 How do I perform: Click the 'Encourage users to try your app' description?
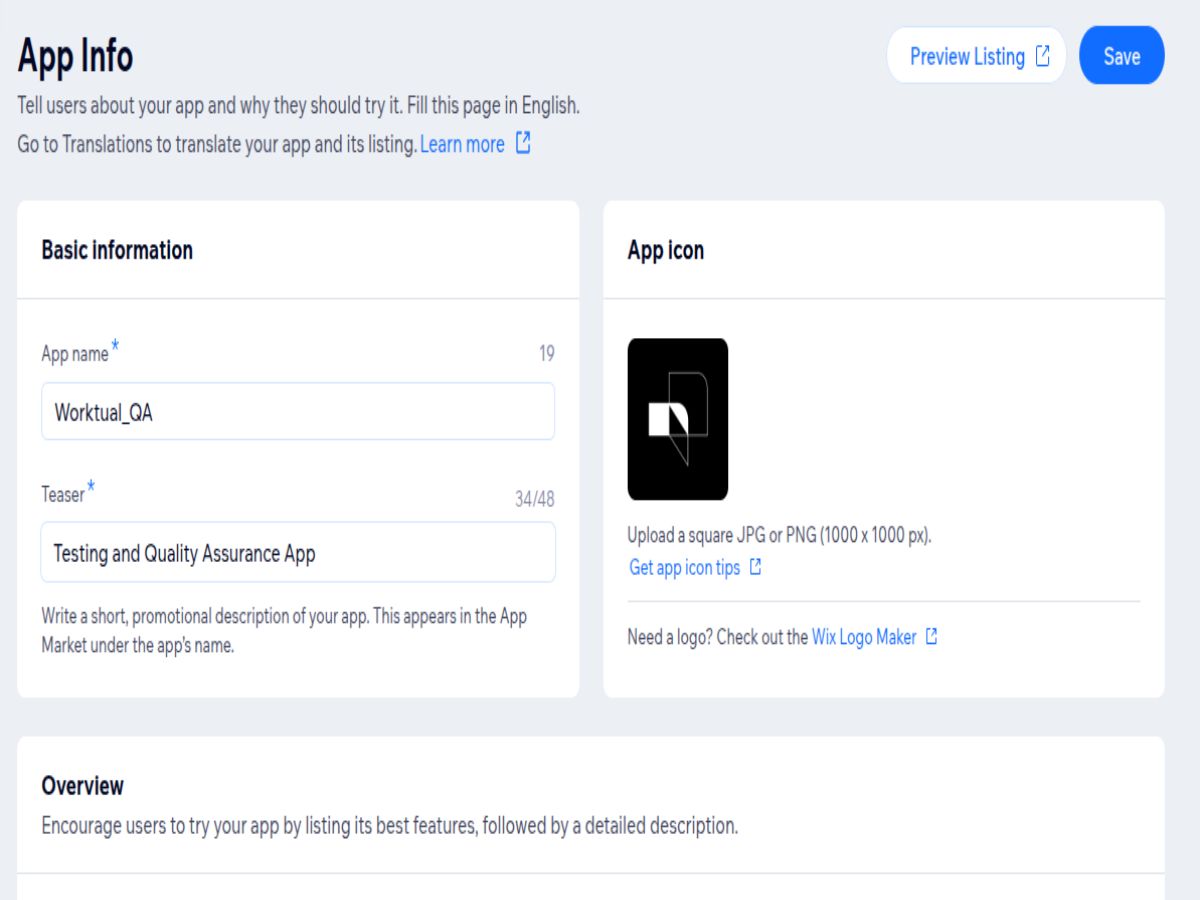point(390,827)
